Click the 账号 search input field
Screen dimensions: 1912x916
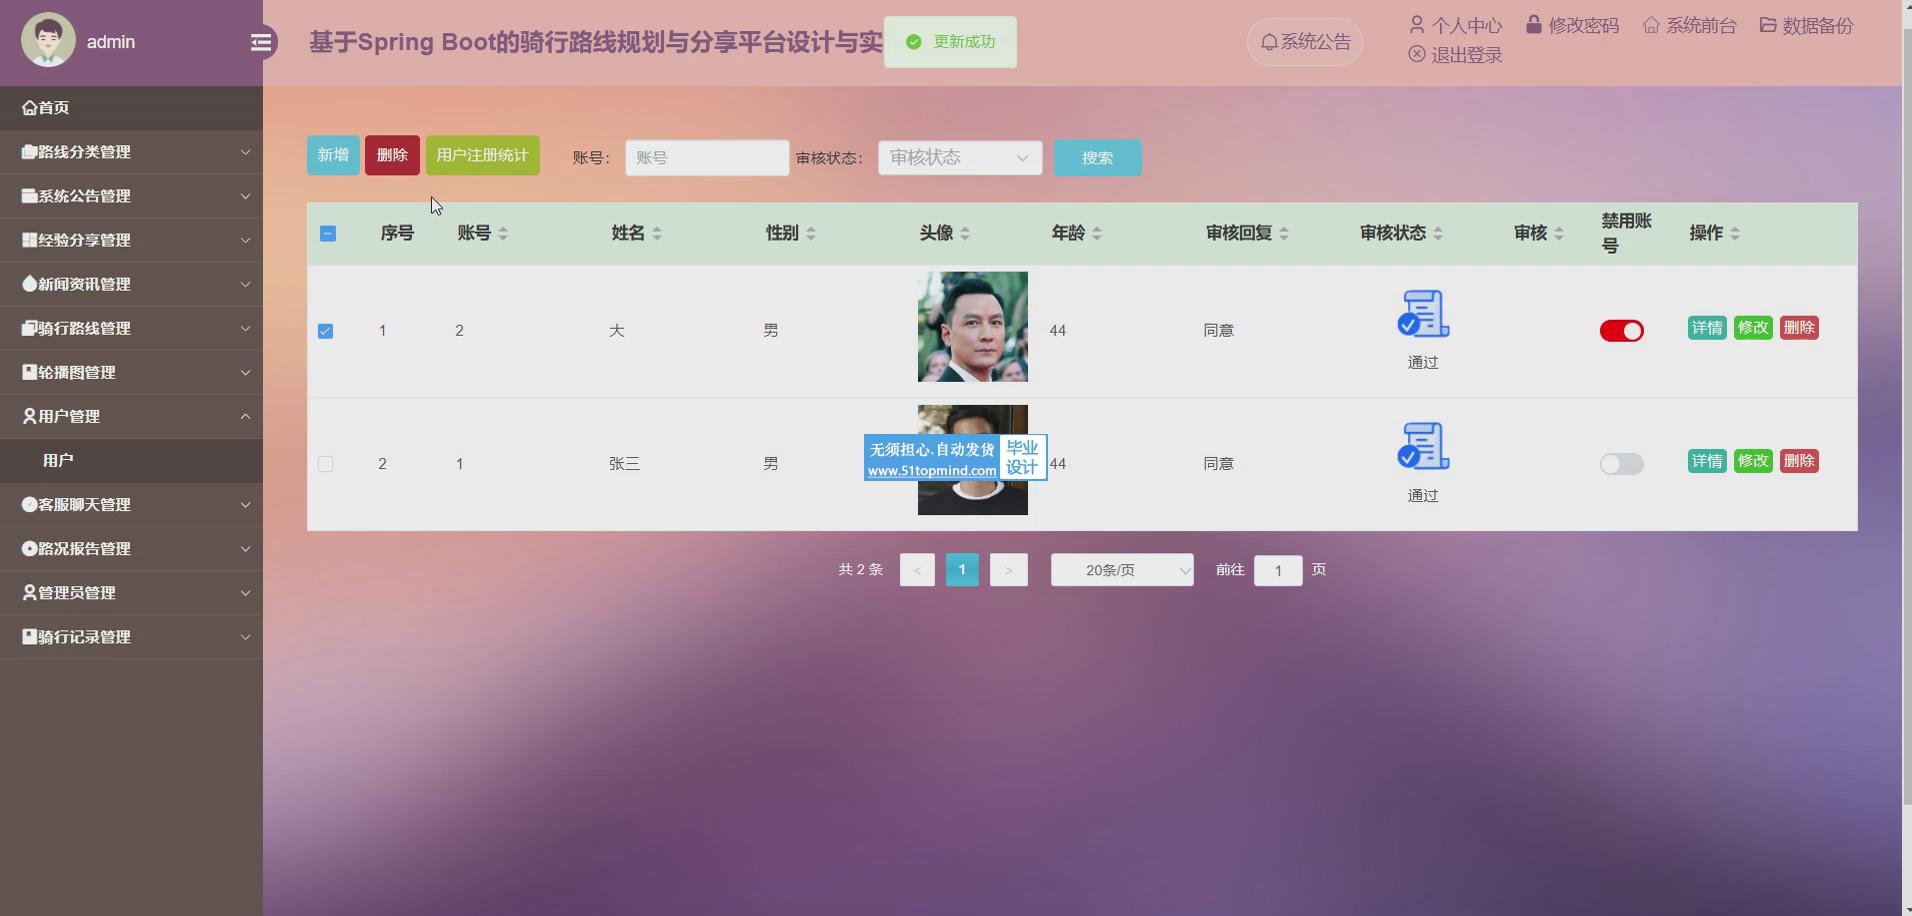click(706, 158)
